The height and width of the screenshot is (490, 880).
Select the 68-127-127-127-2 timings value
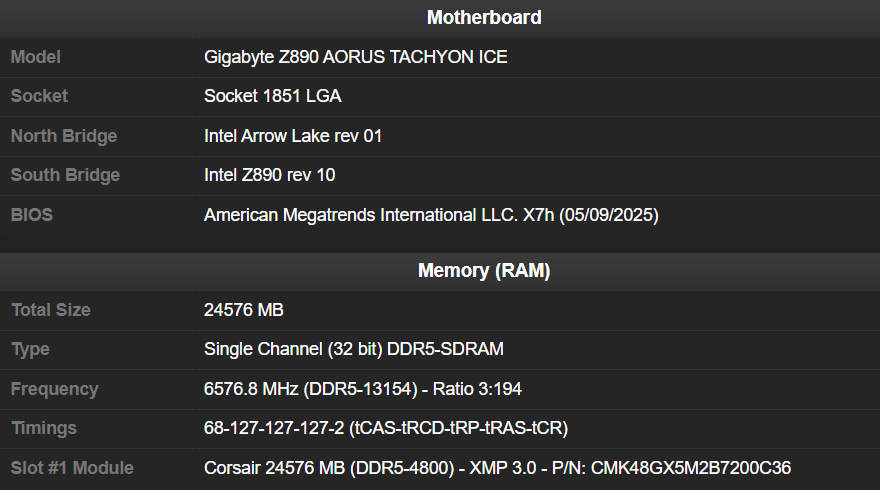386,428
